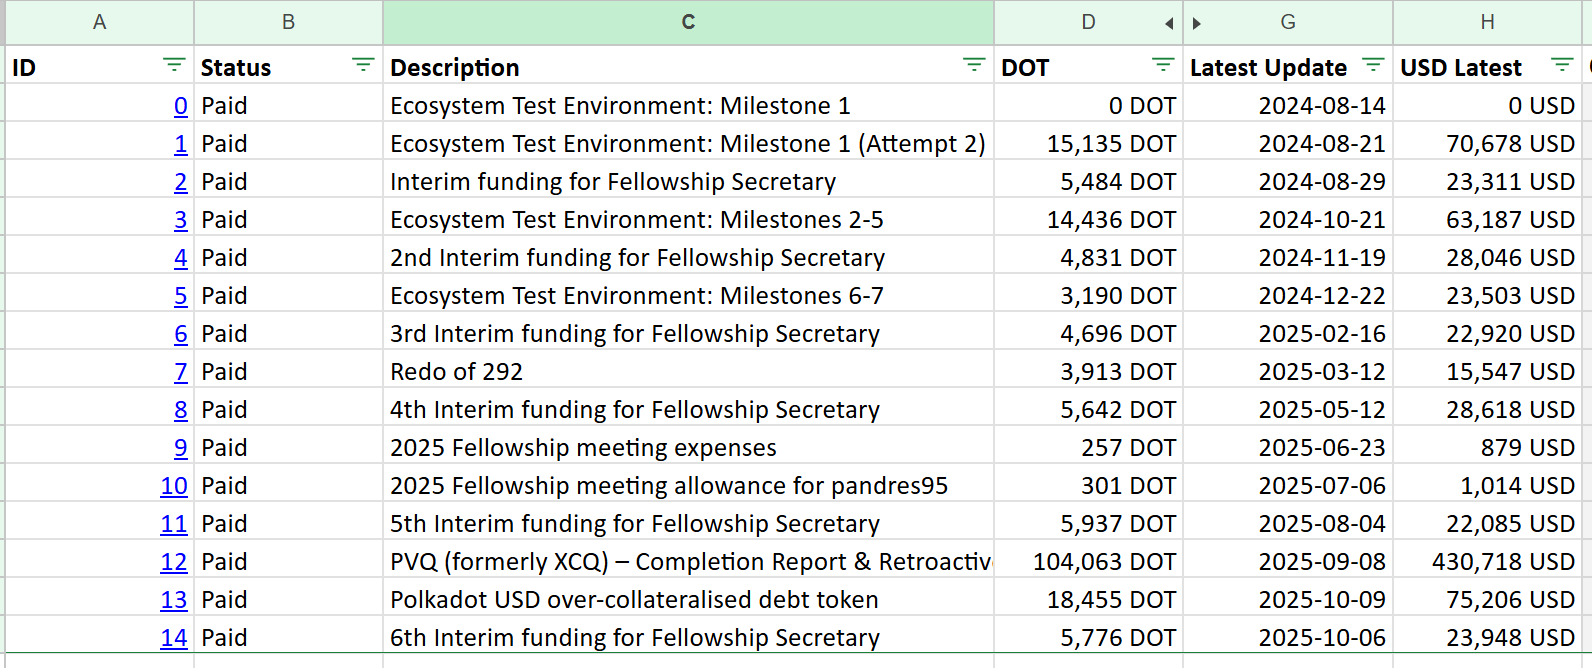The height and width of the screenshot is (668, 1592).
Task: Open the Description column filter icon
Action: point(973,66)
